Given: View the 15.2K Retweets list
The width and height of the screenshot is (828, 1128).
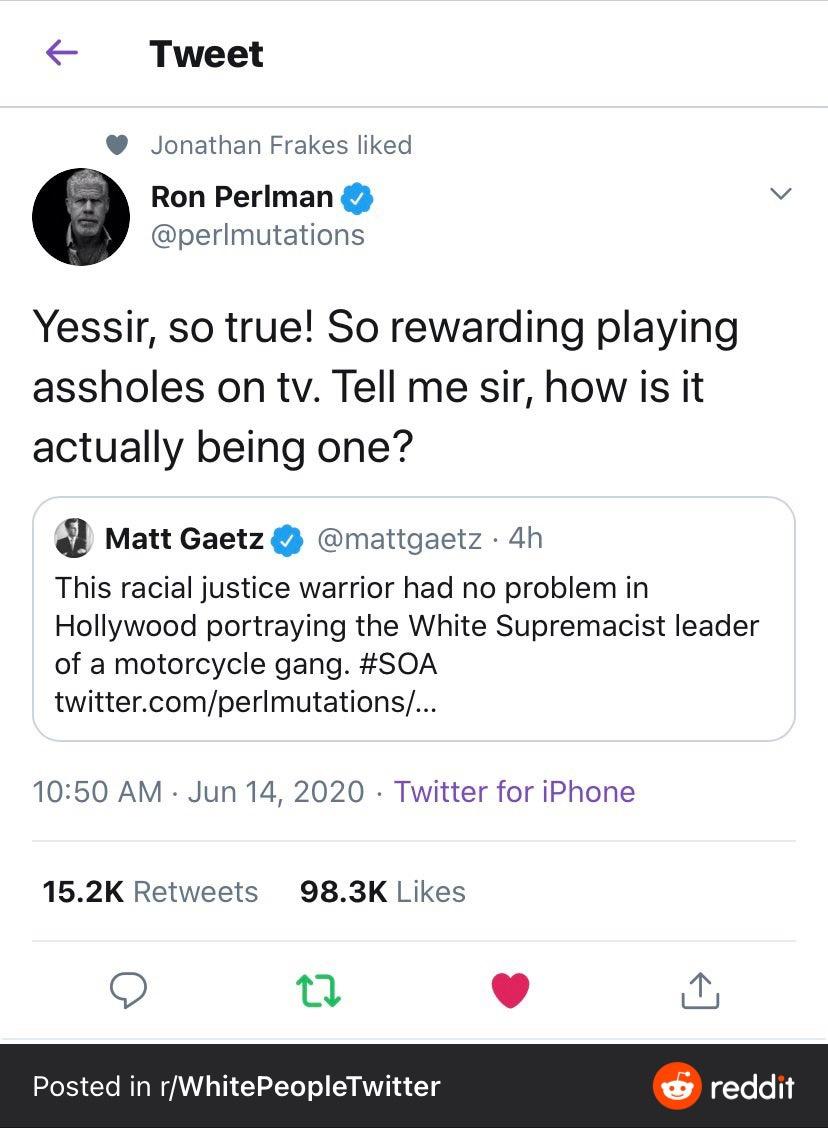Looking at the screenshot, I should (x=150, y=892).
